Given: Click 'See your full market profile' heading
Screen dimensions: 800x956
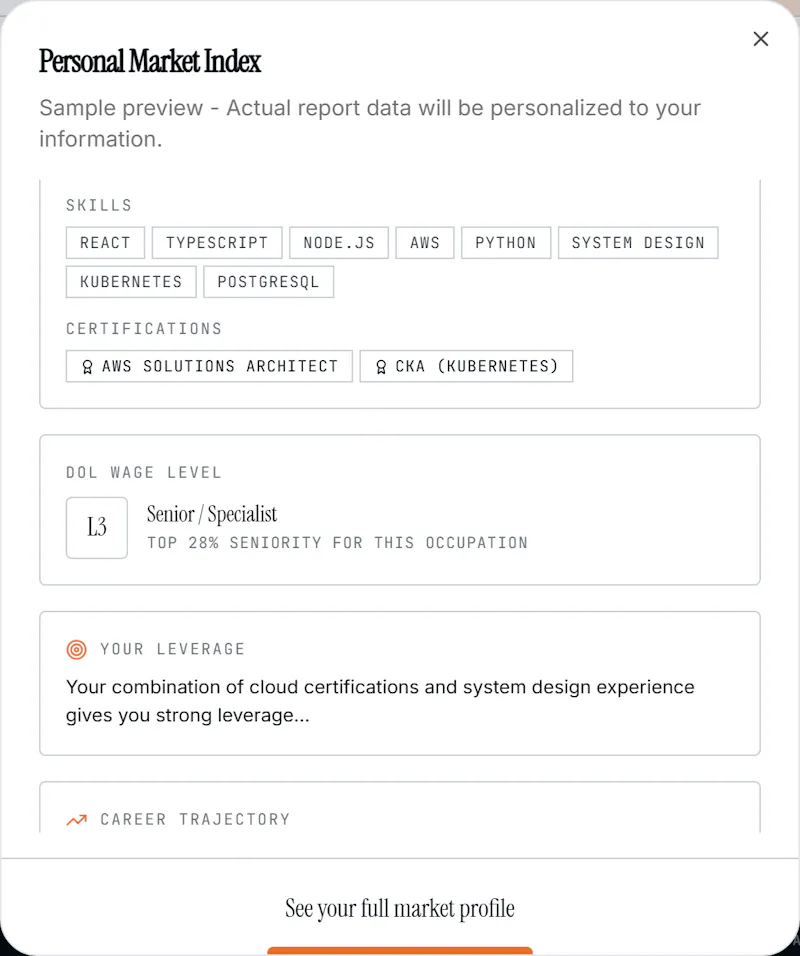Looking at the screenshot, I should click(x=400, y=908).
